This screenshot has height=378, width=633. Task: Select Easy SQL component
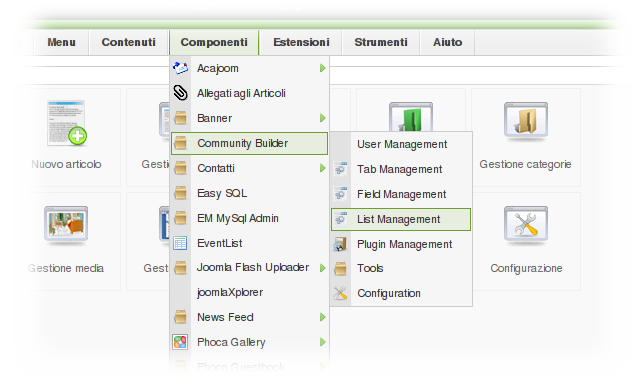coord(249,193)
